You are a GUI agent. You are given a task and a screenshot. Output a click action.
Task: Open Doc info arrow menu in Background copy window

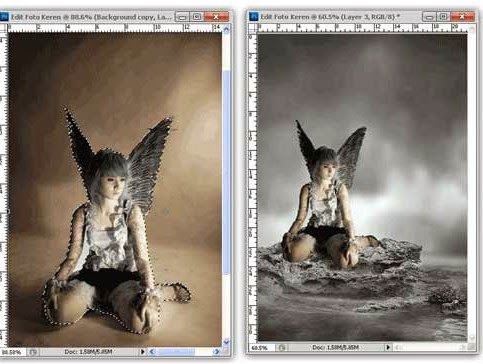point(143,352)
